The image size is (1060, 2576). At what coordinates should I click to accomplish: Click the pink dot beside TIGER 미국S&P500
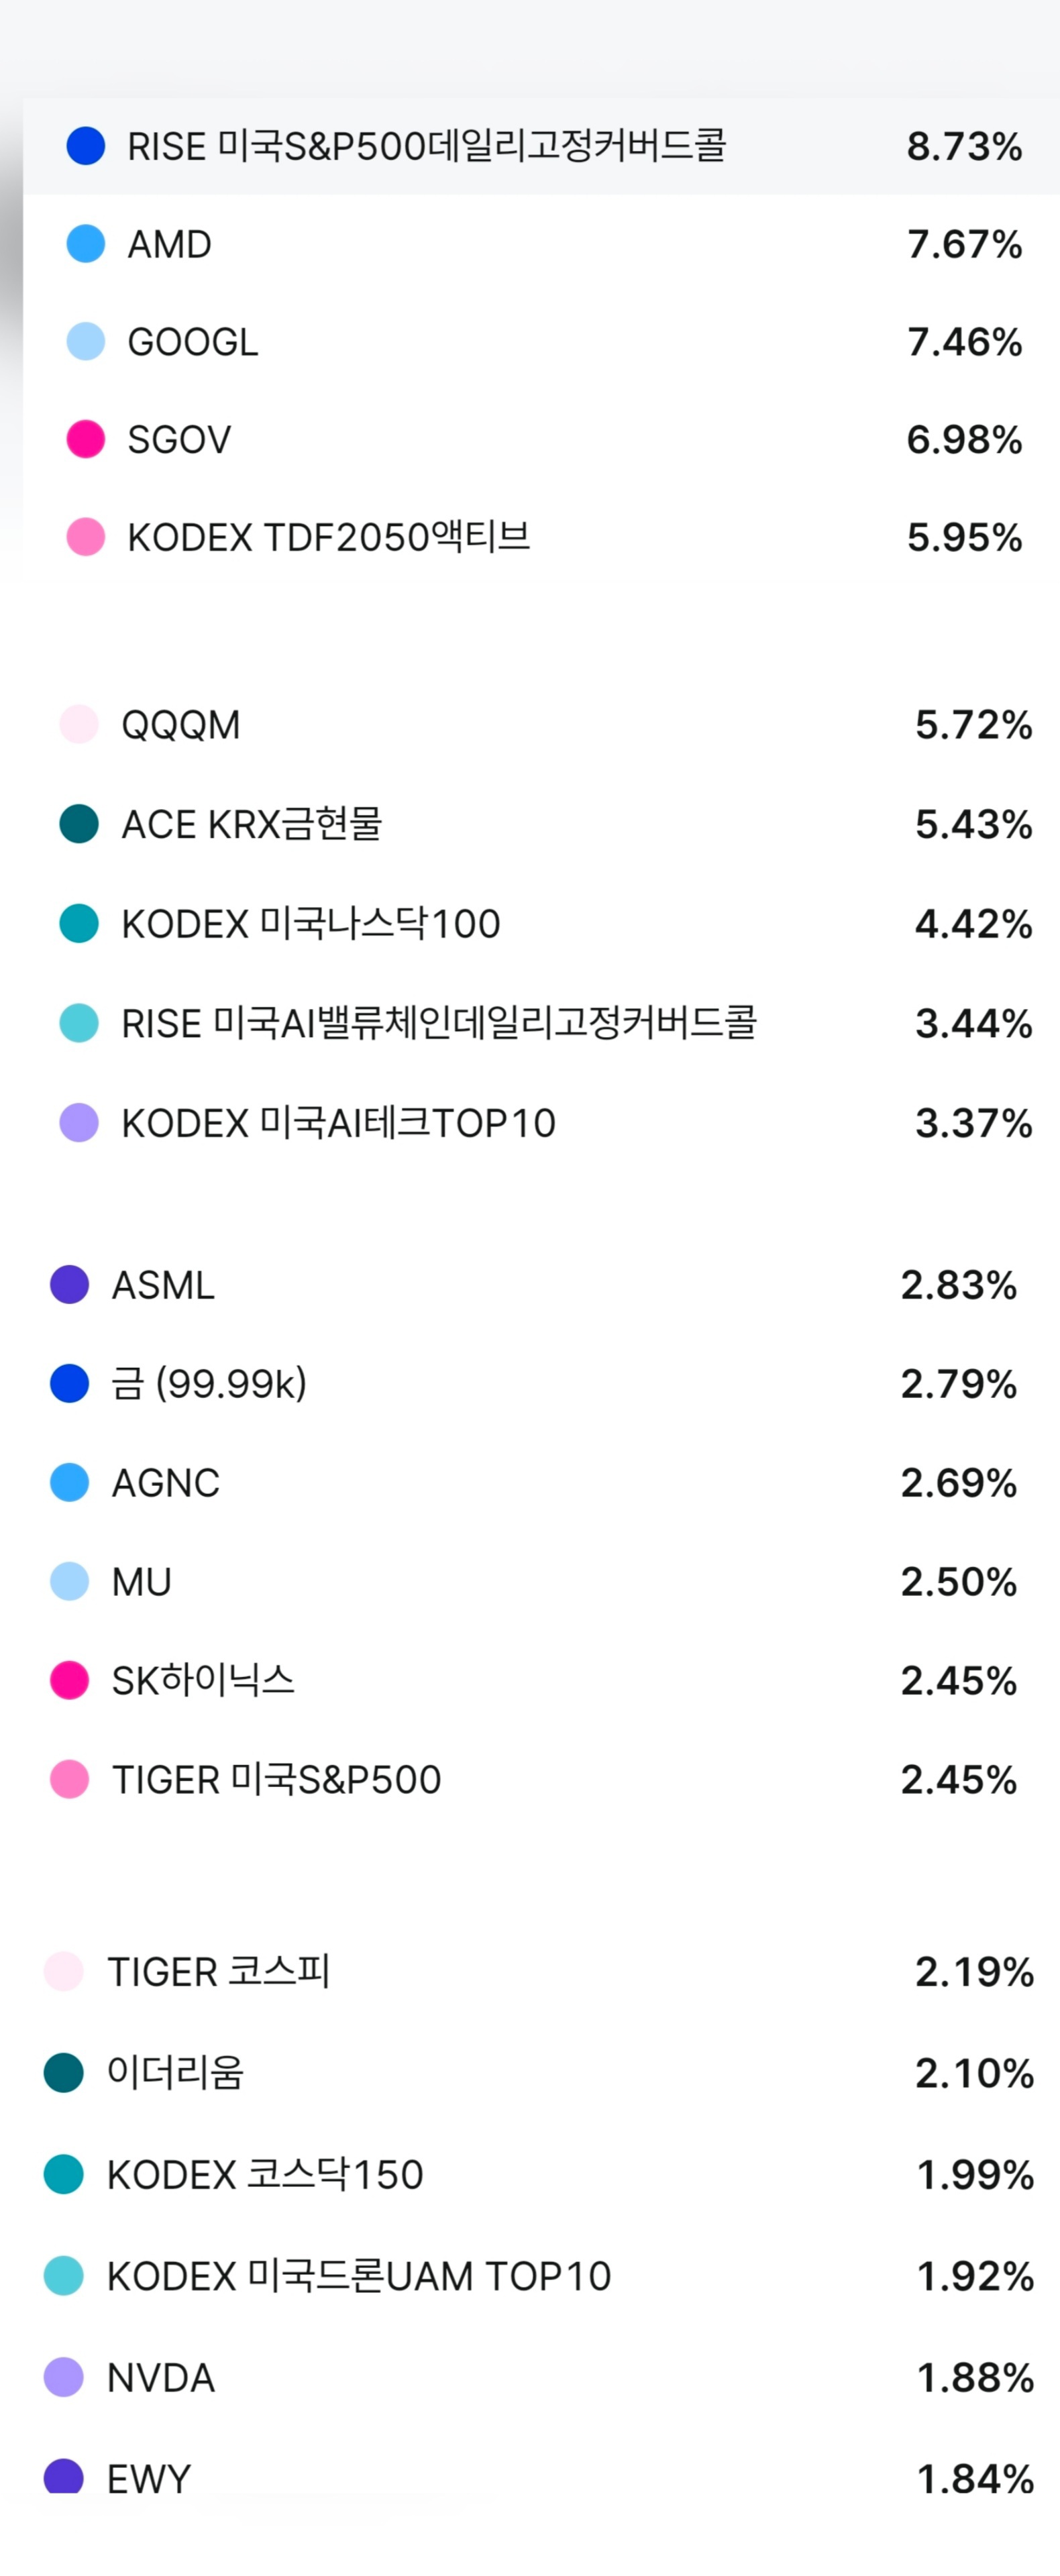point(70,1779)
